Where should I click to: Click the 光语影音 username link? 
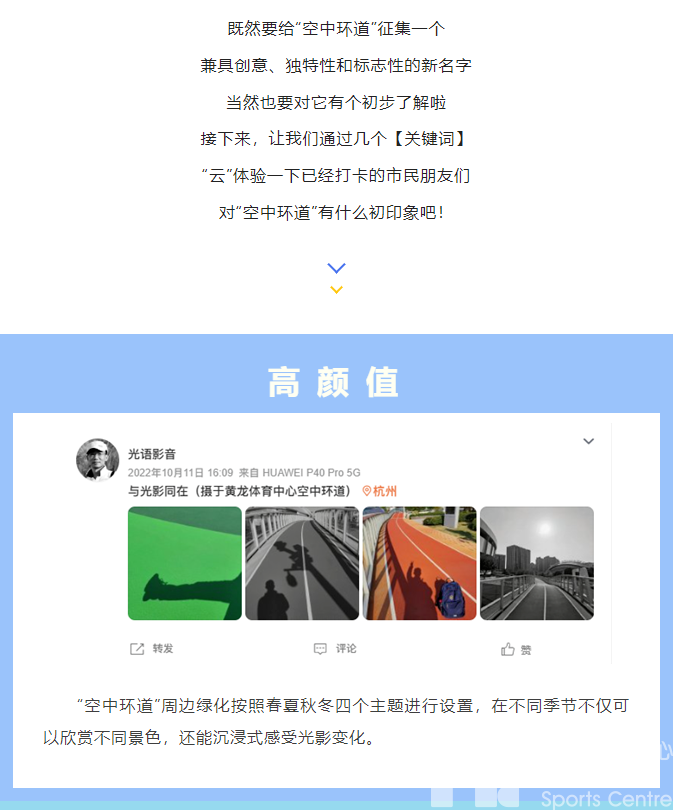click(152, 454)
